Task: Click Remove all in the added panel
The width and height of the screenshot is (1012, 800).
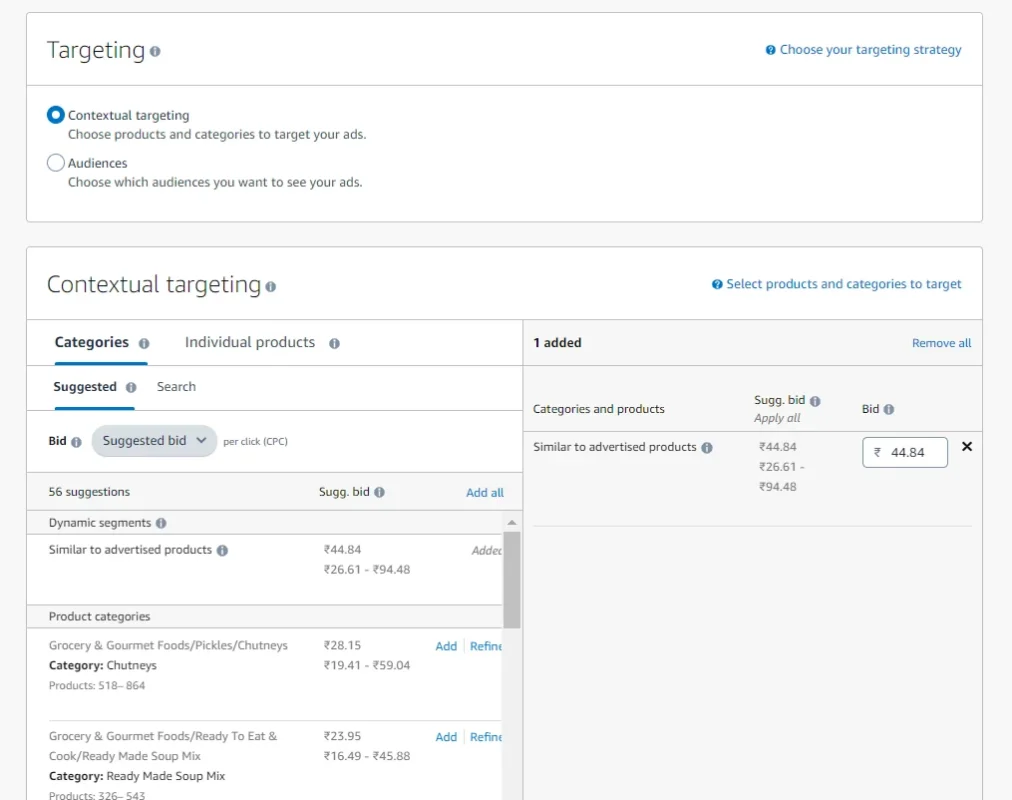Action: pyautogui.click(x=941, y=342)
